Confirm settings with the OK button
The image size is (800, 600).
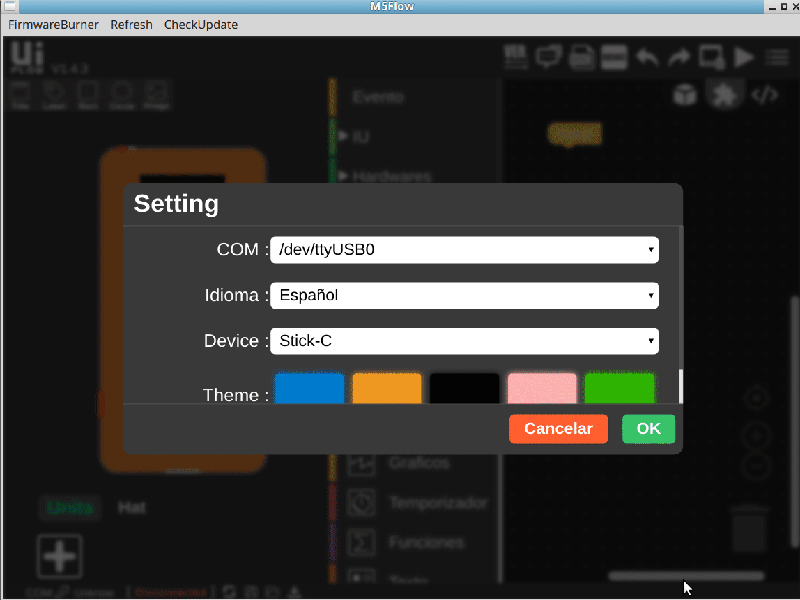pos(648,429)
